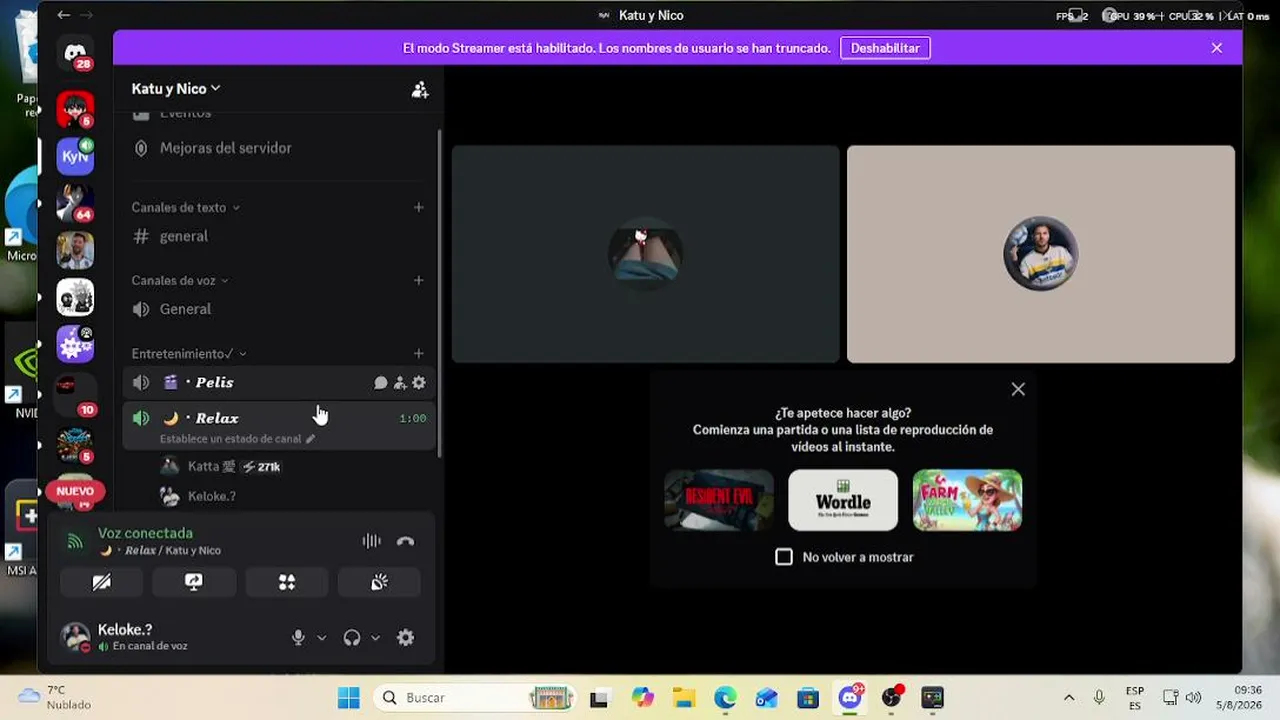Focus the hello-kitty avatar video tile
The width and height of the screenshot is (1280, 720).
click(645, 254)
